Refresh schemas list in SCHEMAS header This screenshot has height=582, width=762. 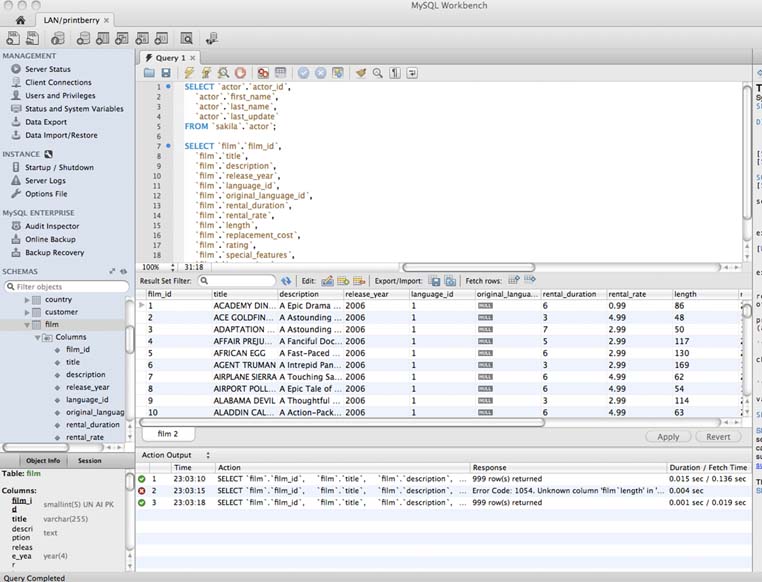tap(123, 271)
